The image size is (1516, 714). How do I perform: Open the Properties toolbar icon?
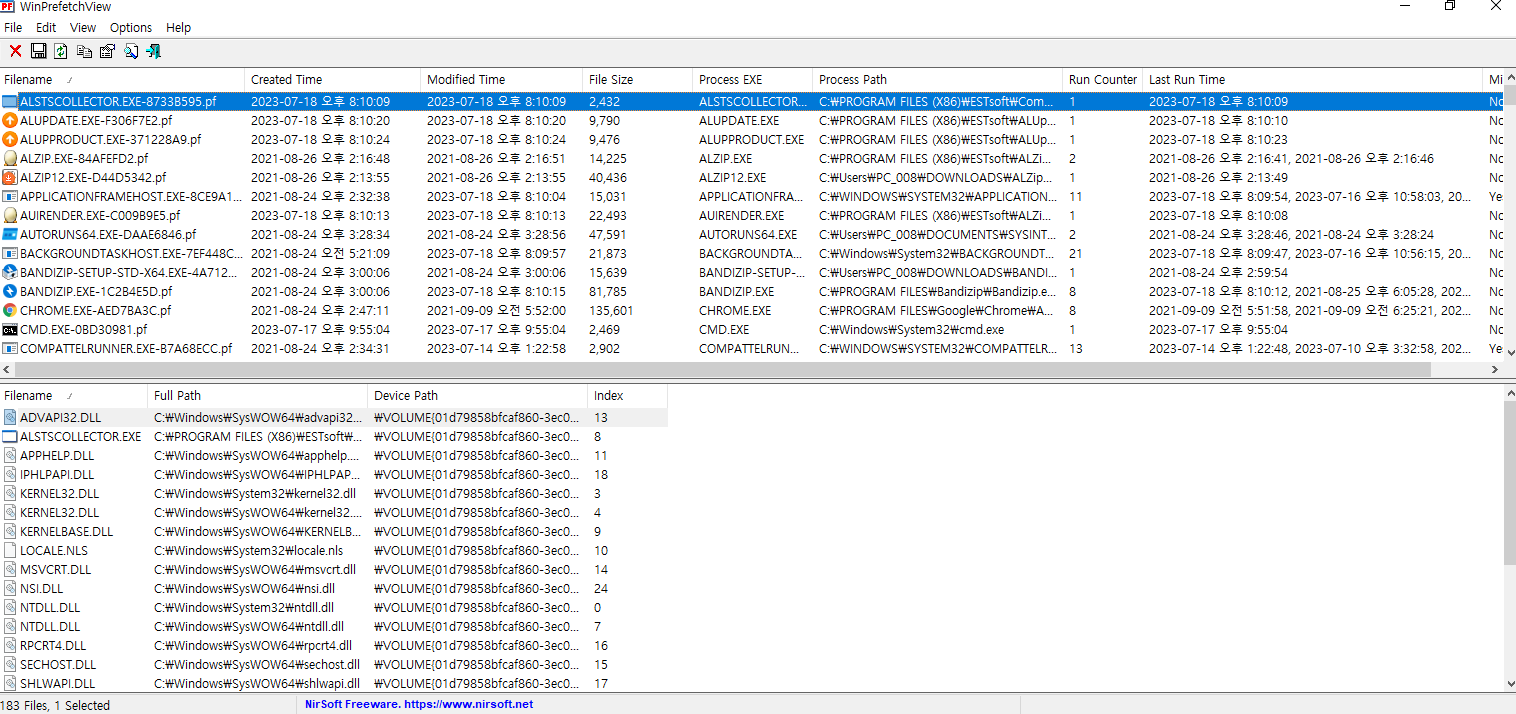coord(107,51)
